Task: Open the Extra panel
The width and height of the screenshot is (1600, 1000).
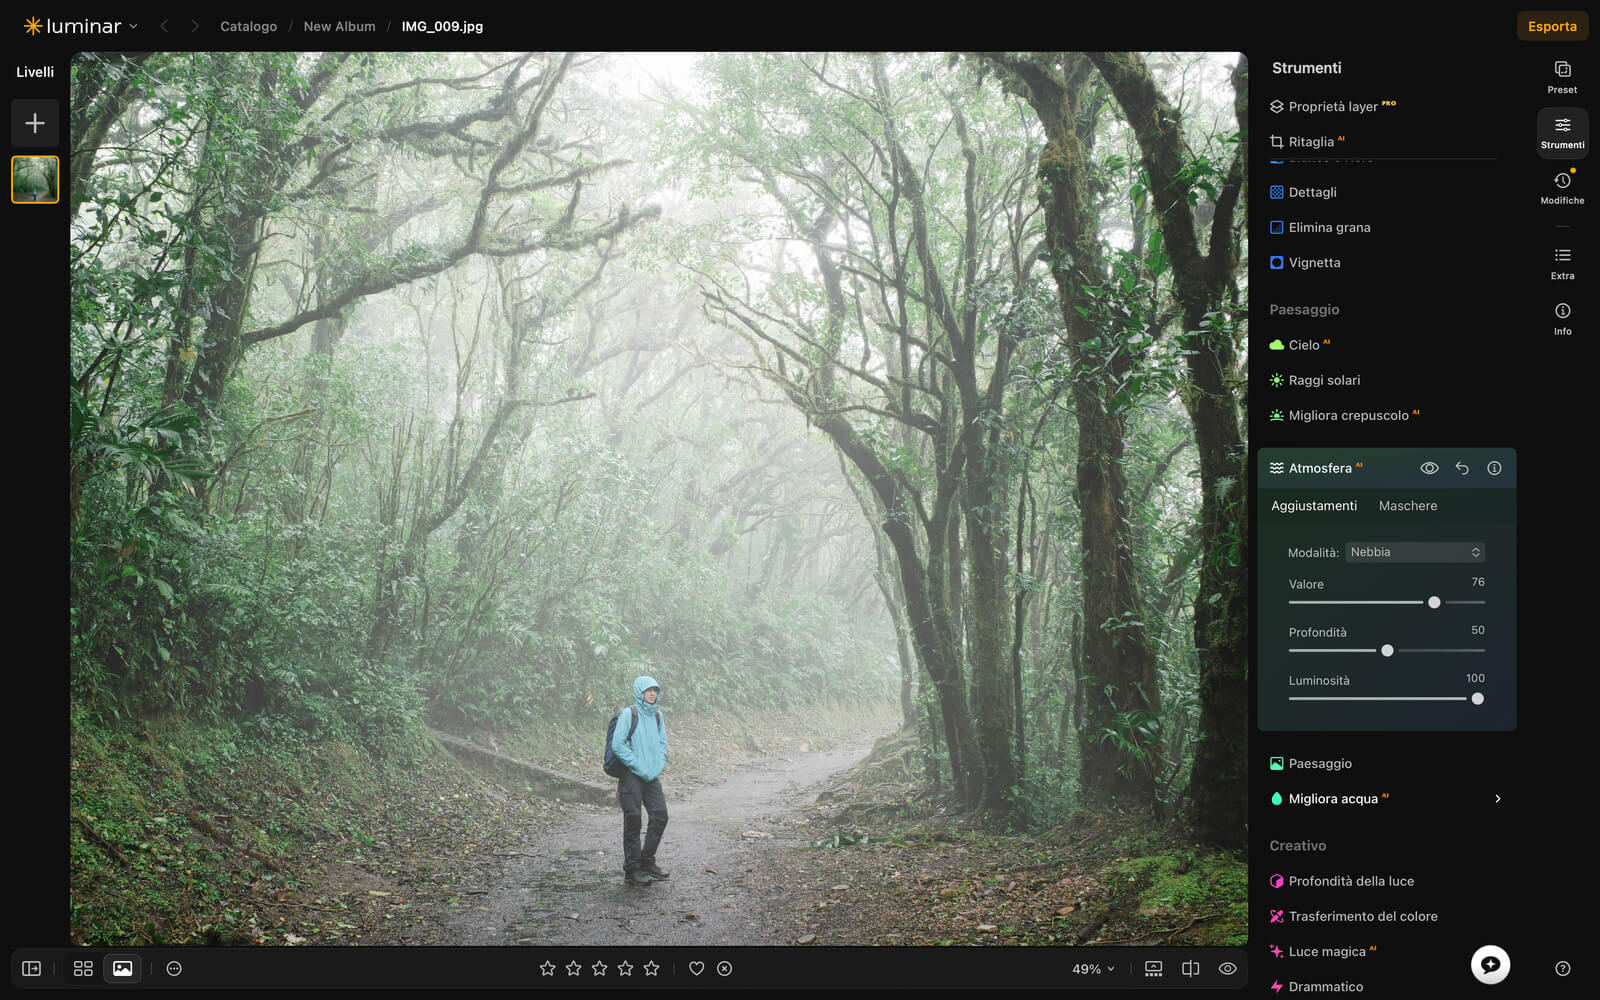Action: tap(1562, 263)
